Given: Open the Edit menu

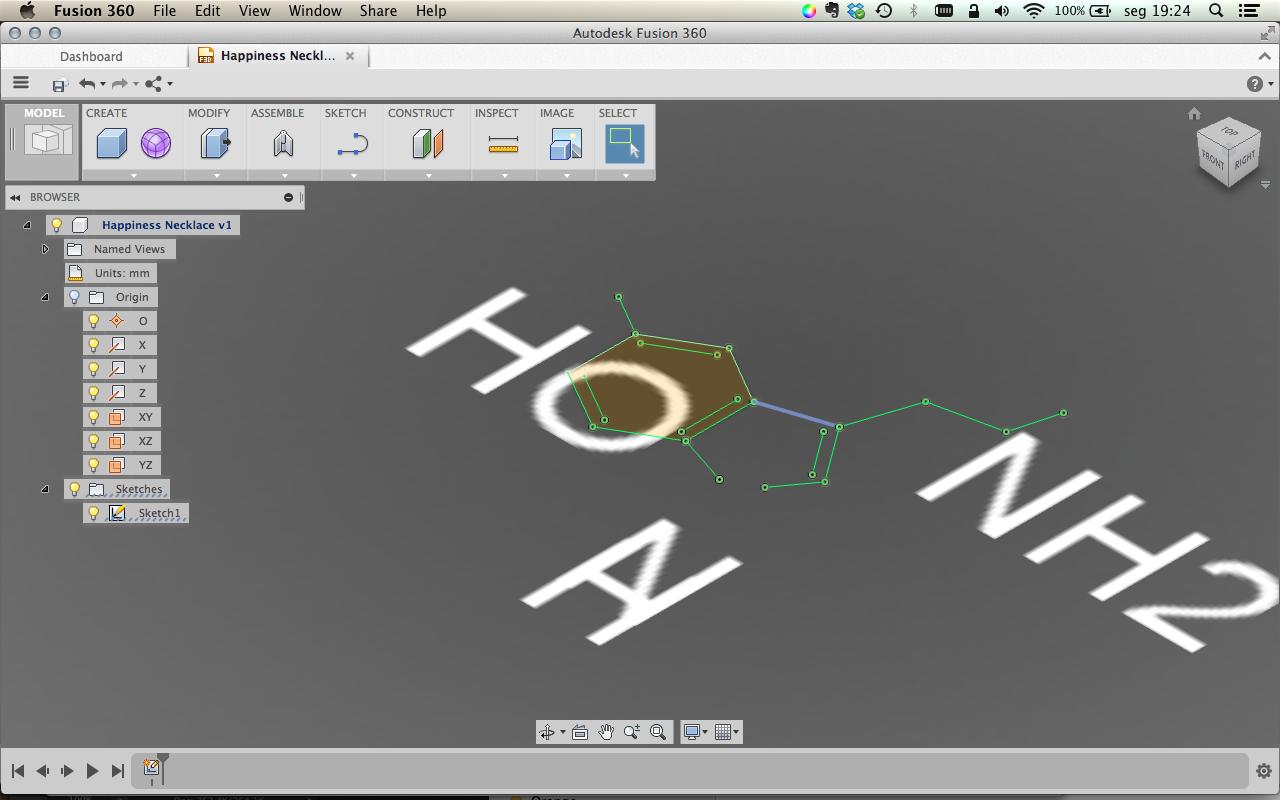Looking at the screenshot, I should click(x=208, y=11).
